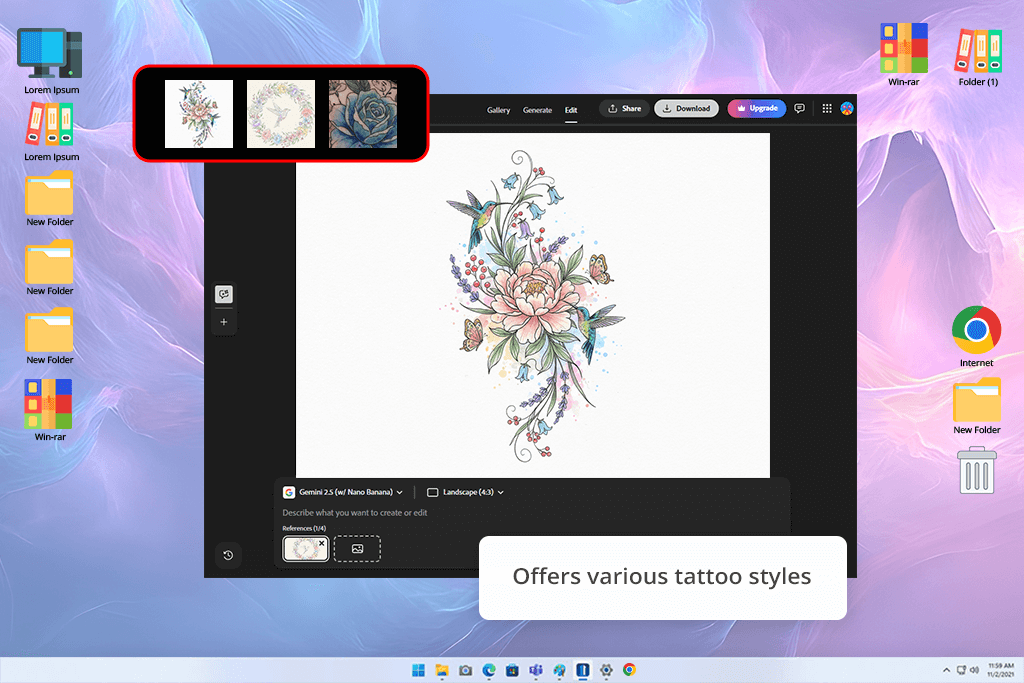Open the Paint app in the taskbar

tap(560, 670)
